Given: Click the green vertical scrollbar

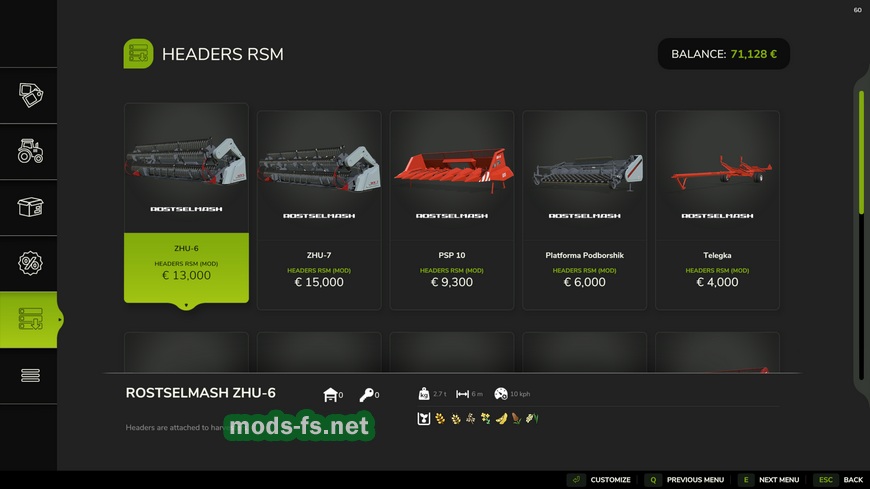Looking at the screenshot, I should click(861, 153).
